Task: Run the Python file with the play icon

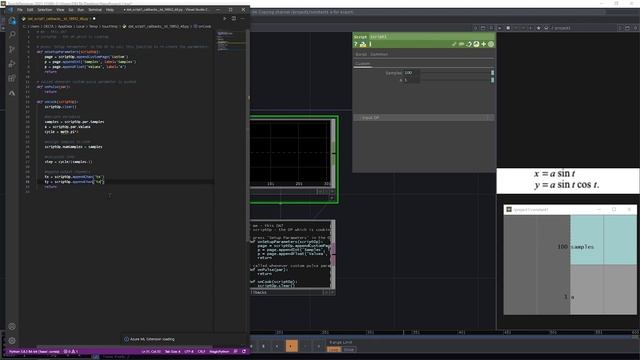Action: [224, 18]
